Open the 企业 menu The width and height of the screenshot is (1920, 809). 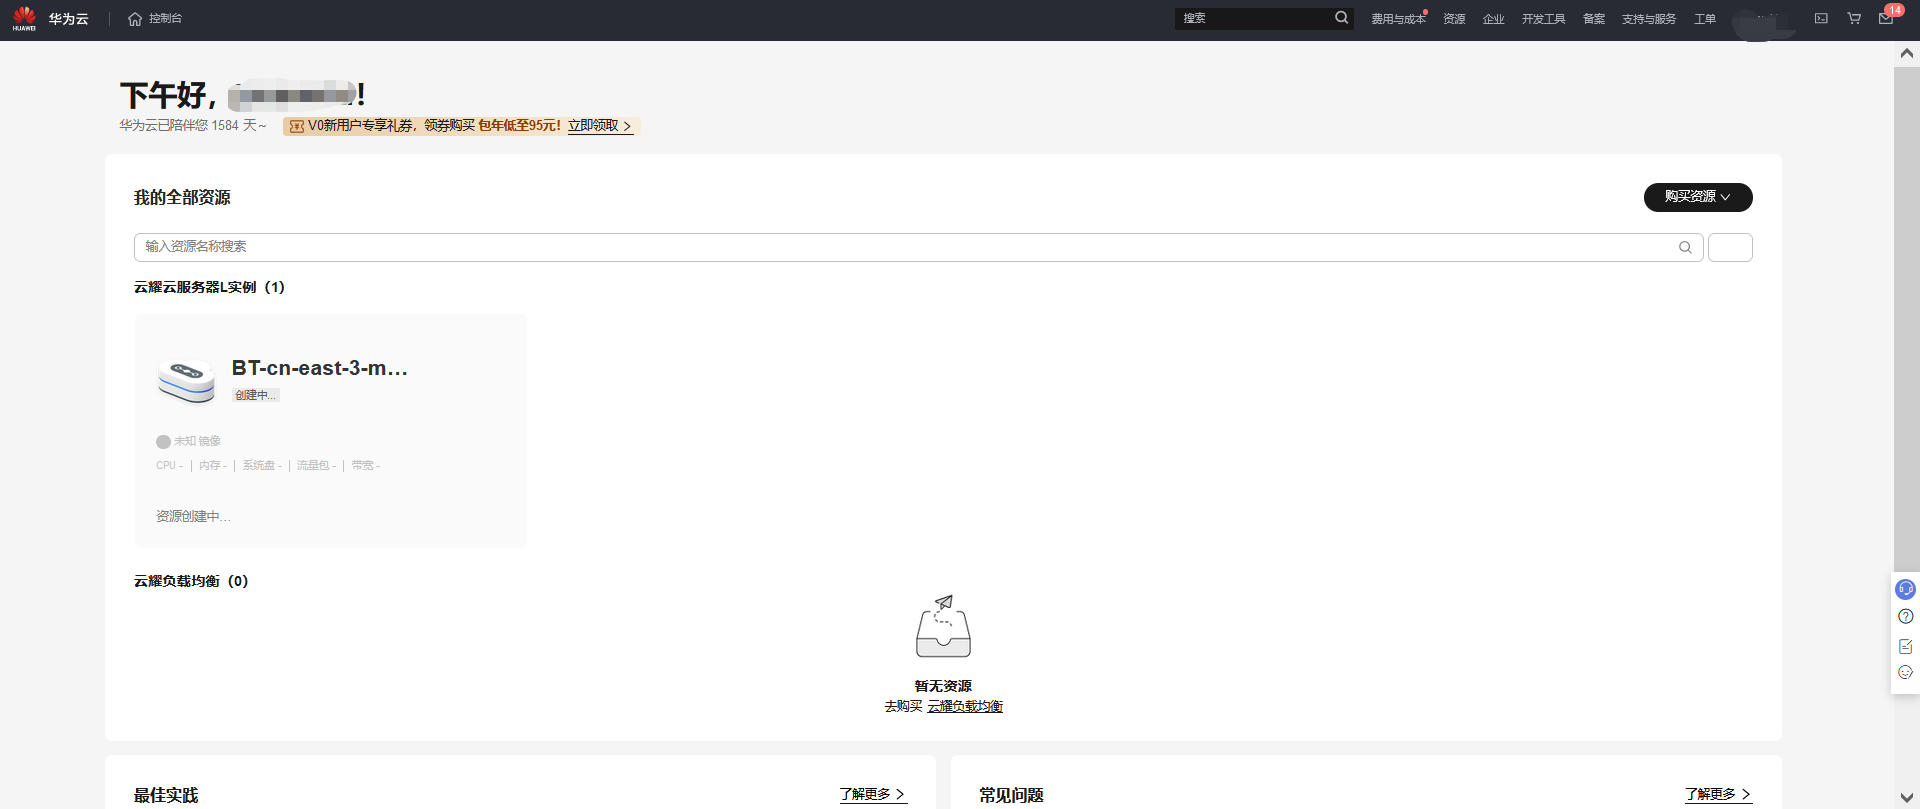click(1493, 19)
